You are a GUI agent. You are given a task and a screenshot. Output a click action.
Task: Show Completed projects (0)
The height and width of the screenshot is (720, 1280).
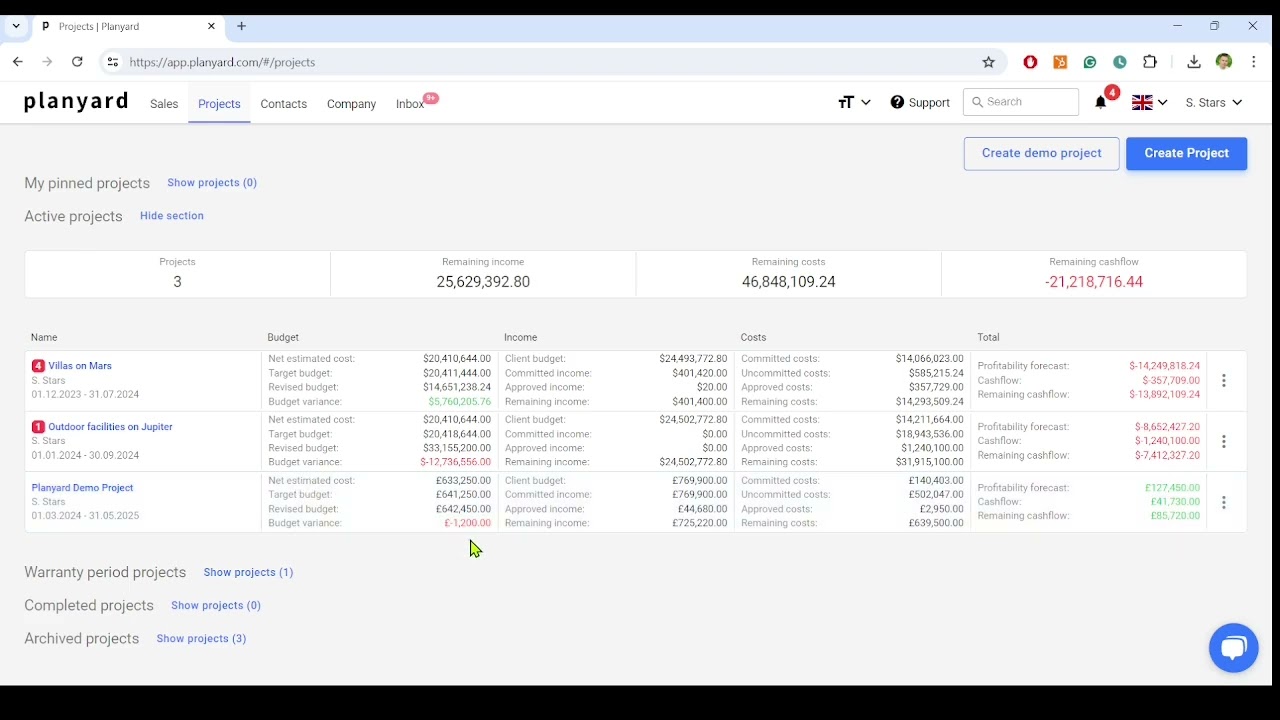[x=216, y=605]
